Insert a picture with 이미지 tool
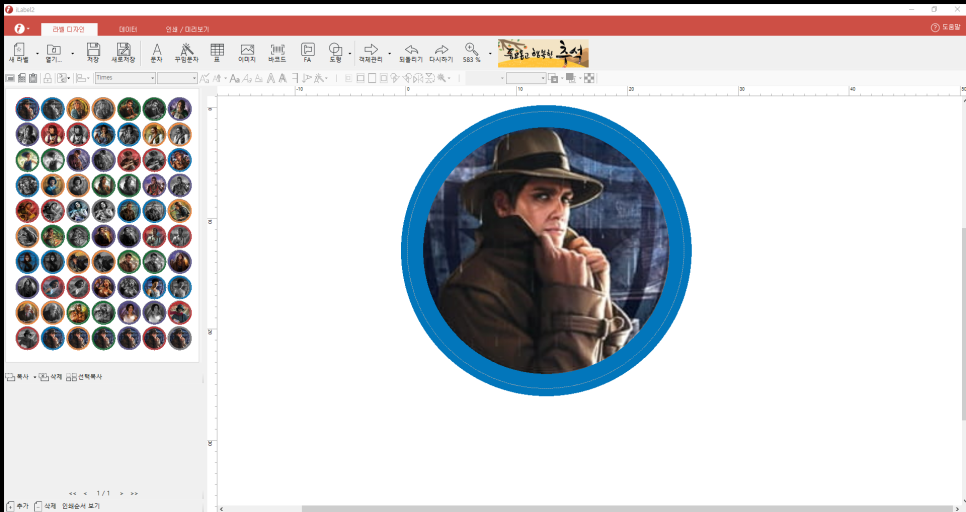This screenshot has height=512, width=966. (x=247, y=53)
